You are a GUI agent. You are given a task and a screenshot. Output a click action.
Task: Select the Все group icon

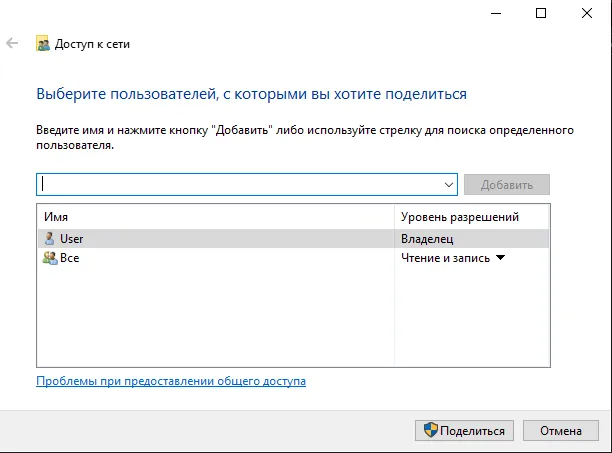(50, 258)
